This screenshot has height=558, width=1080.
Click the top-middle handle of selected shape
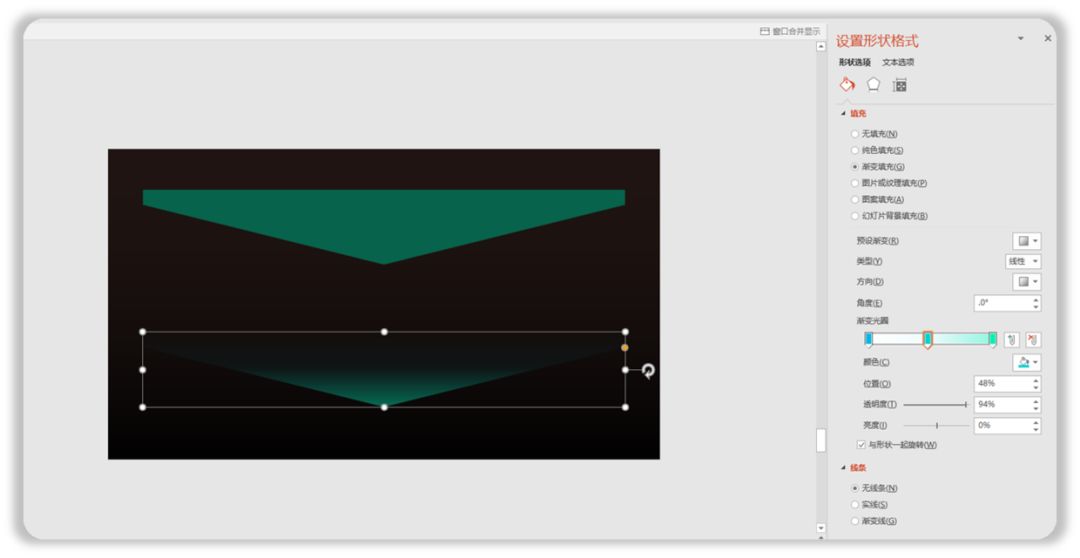click(x=384, y=332)
